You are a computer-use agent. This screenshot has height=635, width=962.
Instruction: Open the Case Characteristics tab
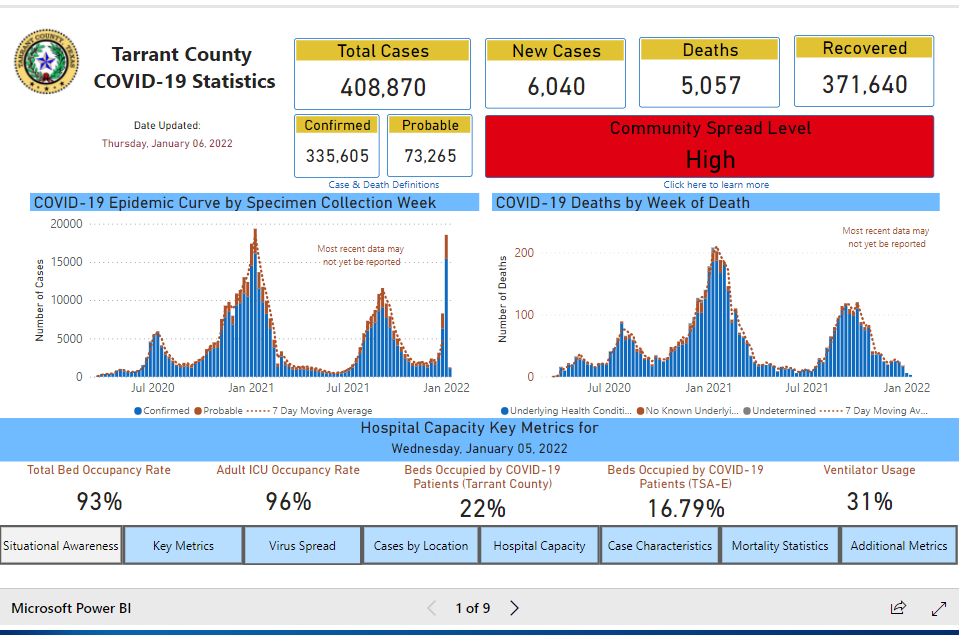[x=660, y=545]
